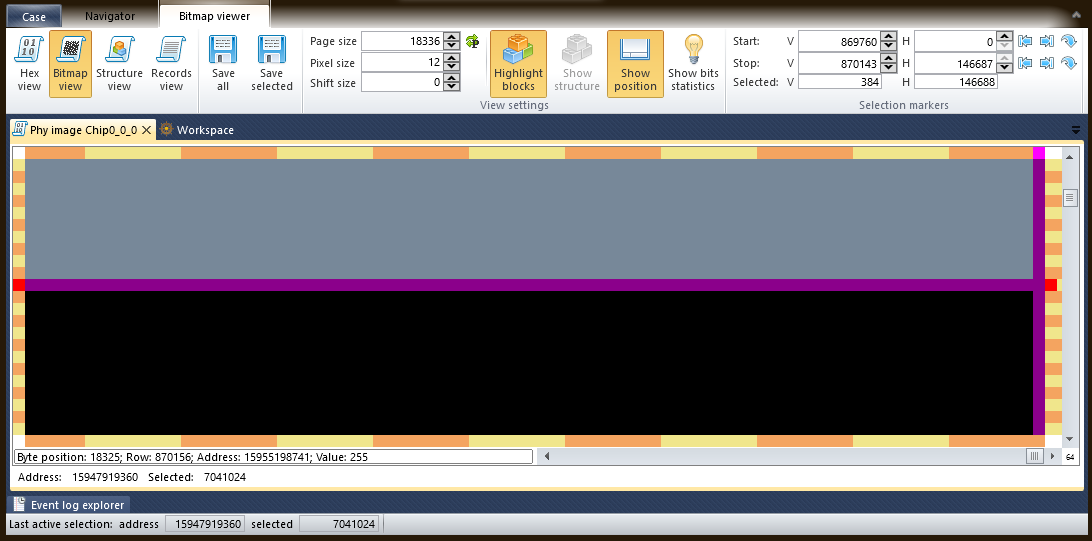The width and height of the screenshot is (1092, 541).
Task: Toggle the Show position option
Action: coord(635,64)
